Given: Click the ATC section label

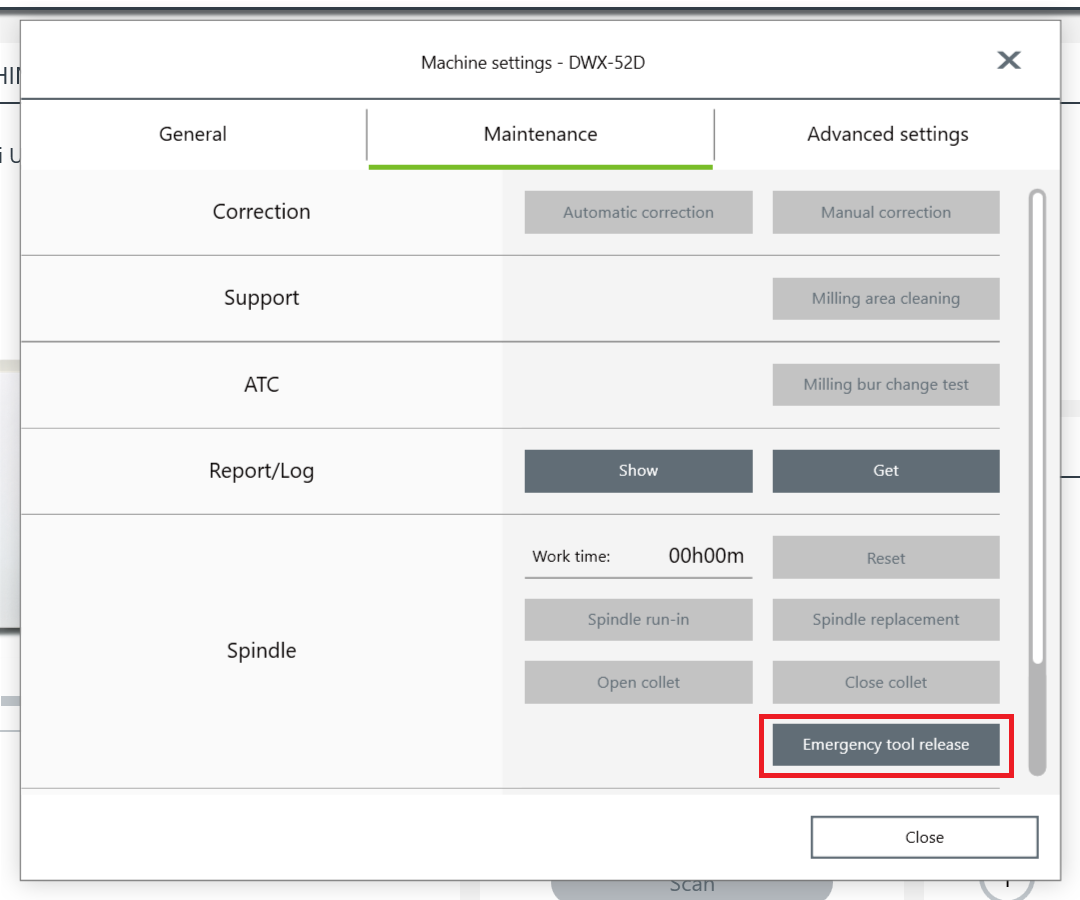Looking at the screenshot, I should pos(262,384).
